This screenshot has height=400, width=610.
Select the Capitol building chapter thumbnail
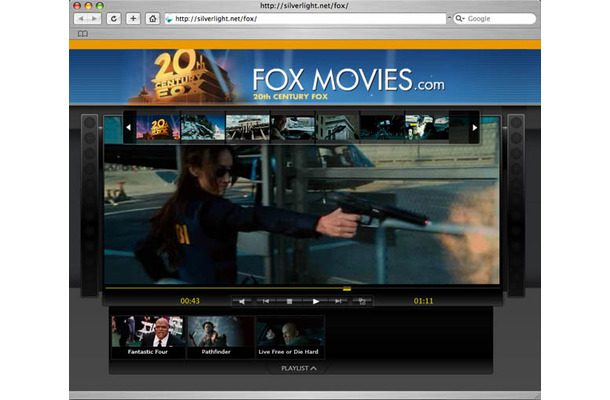click(x=203, y=128)
